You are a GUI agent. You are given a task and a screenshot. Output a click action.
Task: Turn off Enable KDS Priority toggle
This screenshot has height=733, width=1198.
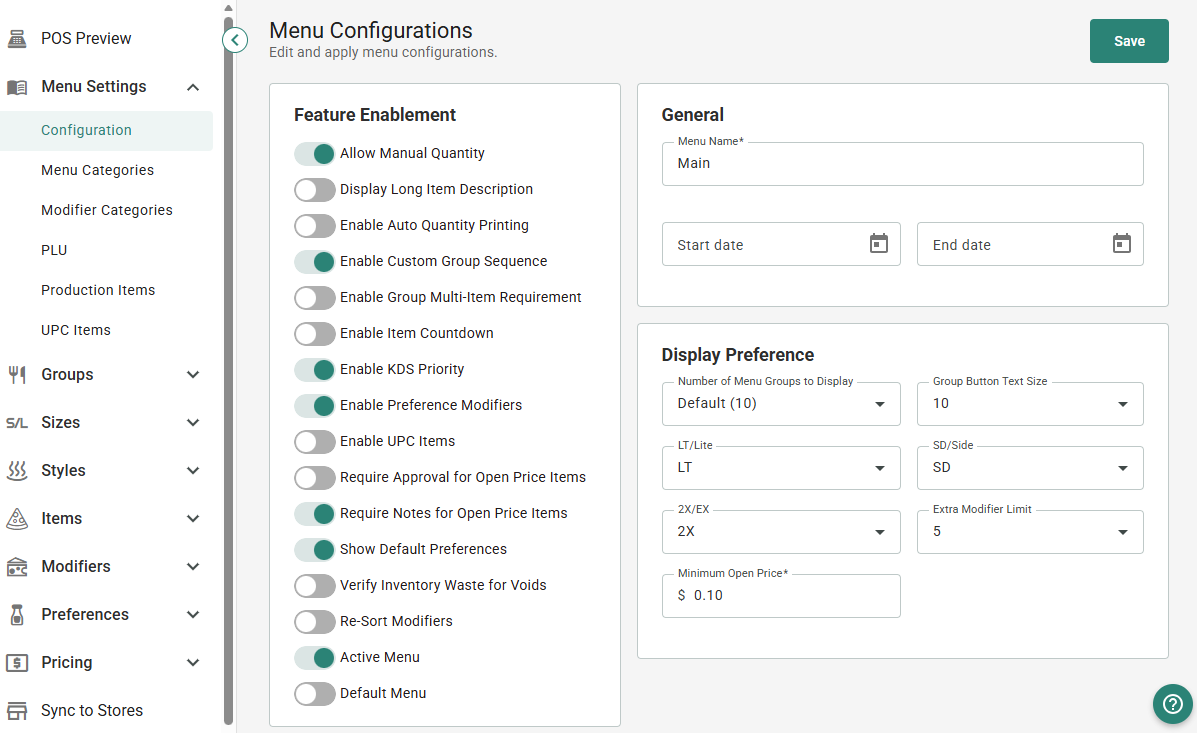[315, 369]
